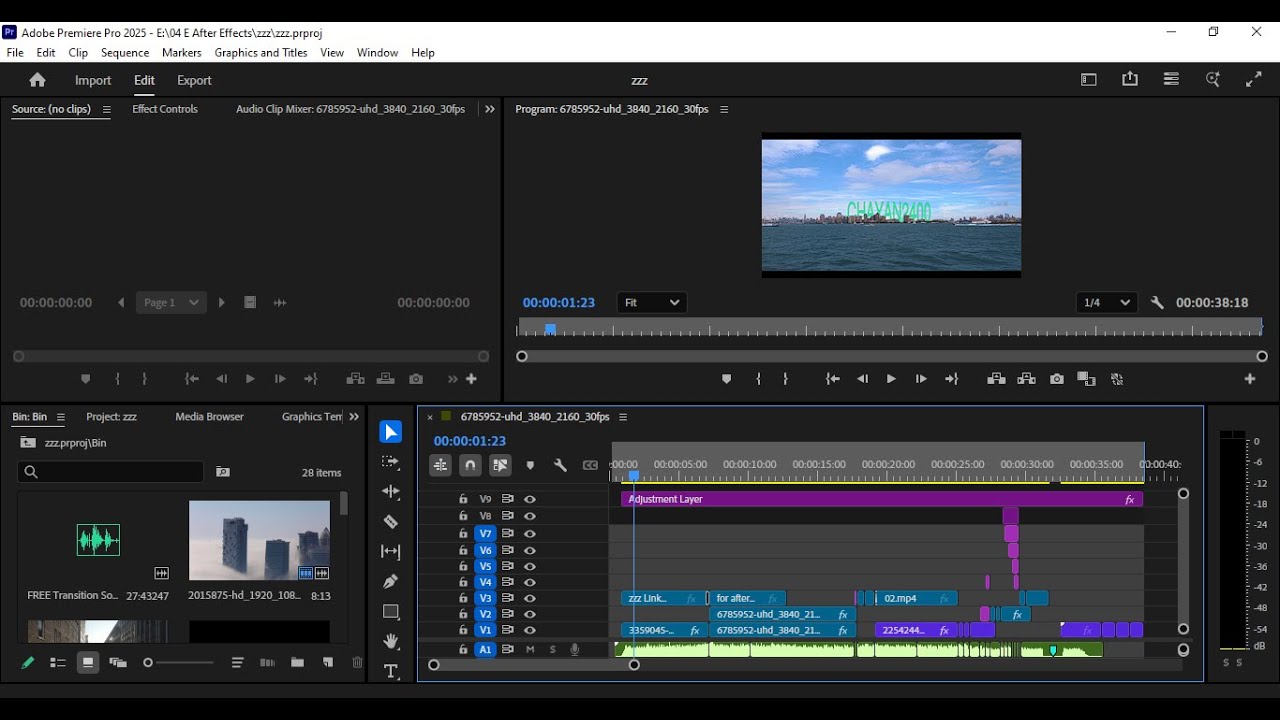Screen dimensions: 1280x720
Task: Choose the Rectangle tool
Action: 391,611
